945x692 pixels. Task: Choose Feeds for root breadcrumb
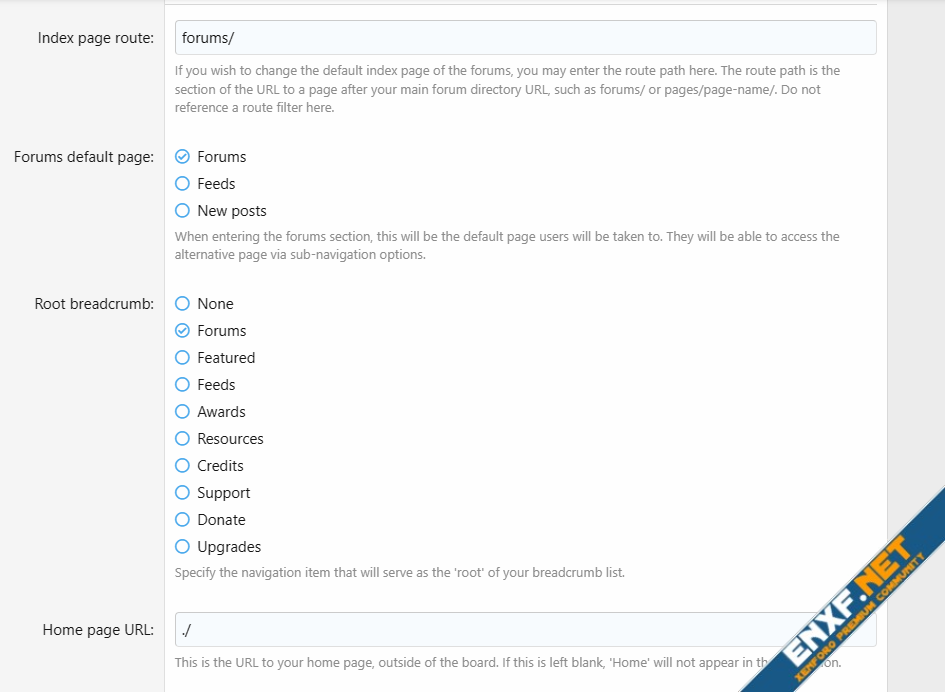(182, 385)
